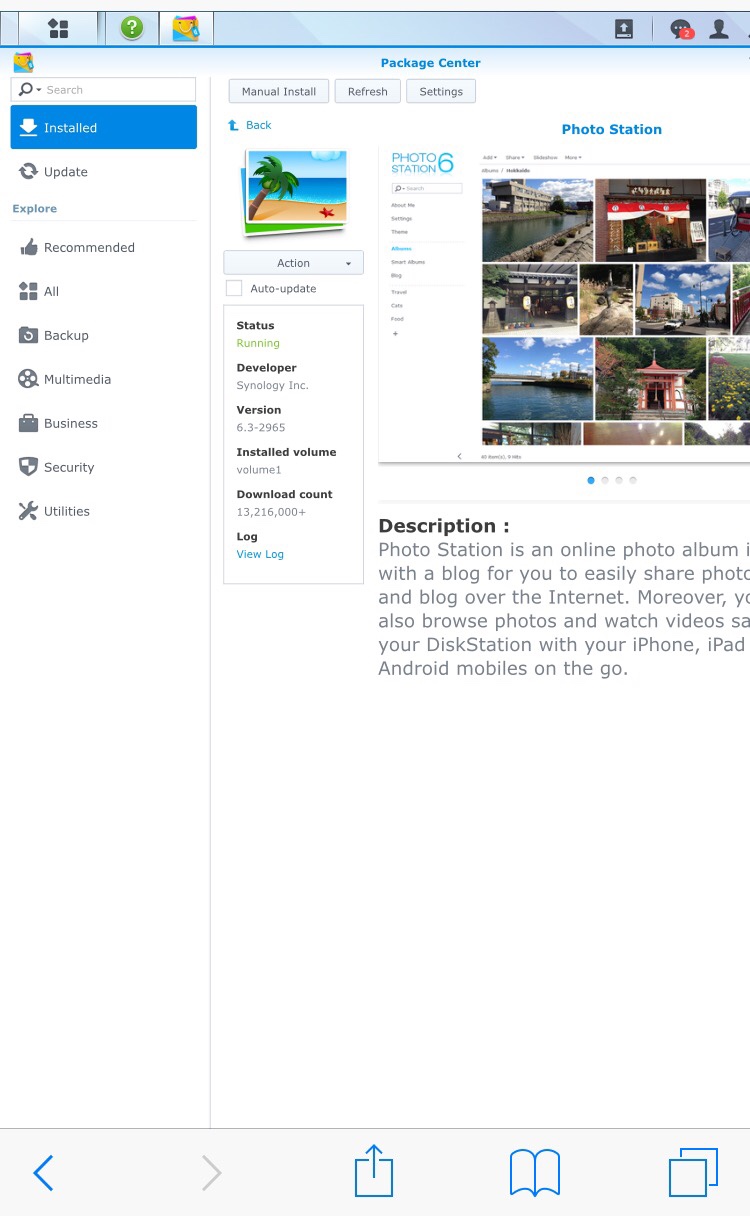Click the Photo Station screenshot preview
This screenshot has width=750, height=1216.
point(564,305)
